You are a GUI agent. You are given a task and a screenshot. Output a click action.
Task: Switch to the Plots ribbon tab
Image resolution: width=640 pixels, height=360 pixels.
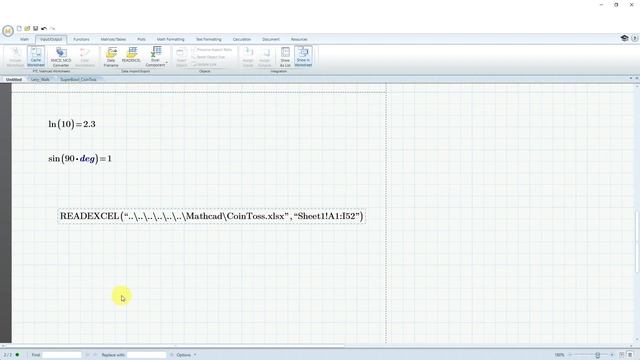pyautogui.click(x=141, y=40)
